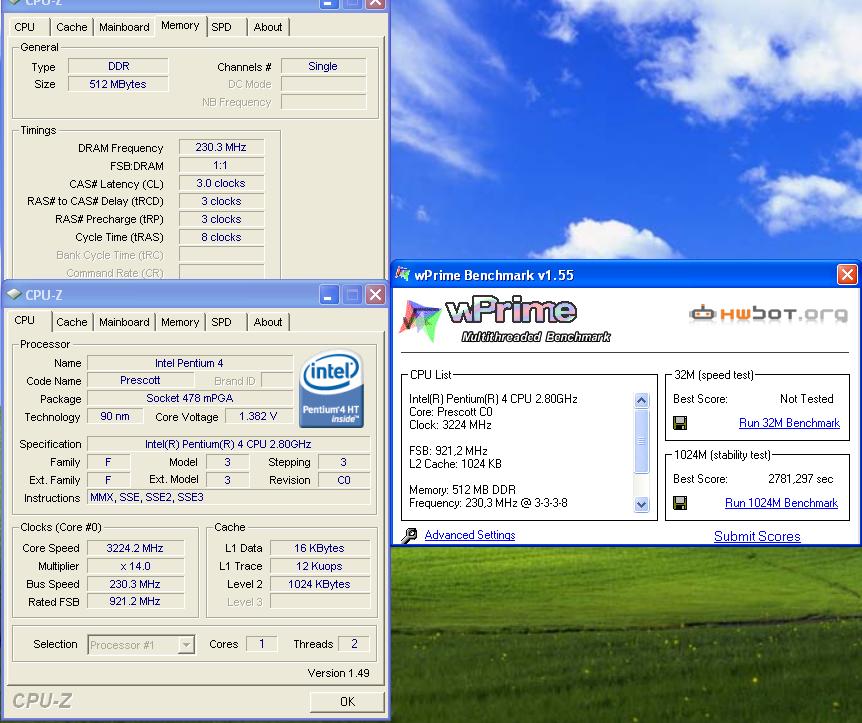
Task: Click the Code Name field showing Prescott
Action: (x=140, y=380)
